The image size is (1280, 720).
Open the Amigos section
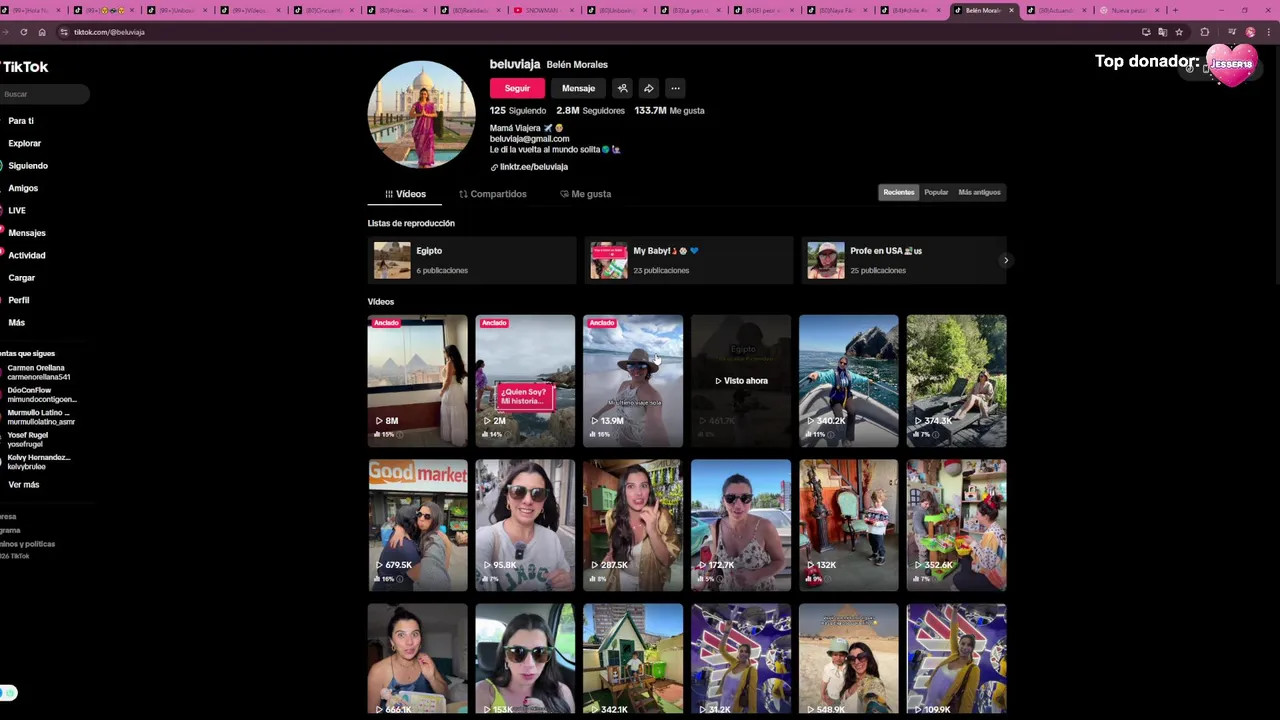tap(23, 188)
